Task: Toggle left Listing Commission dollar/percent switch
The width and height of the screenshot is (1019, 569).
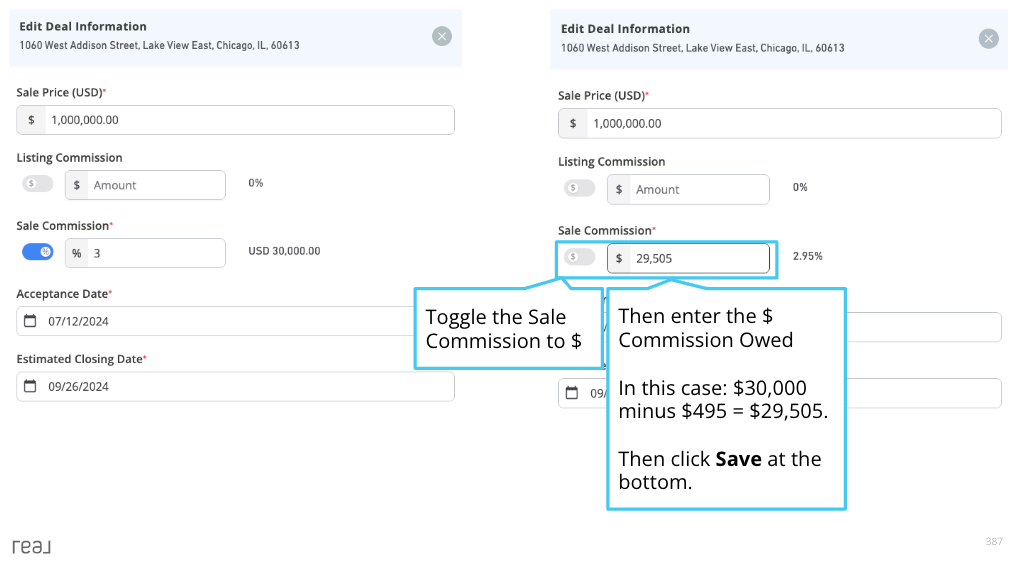Action: coord(37,184)
